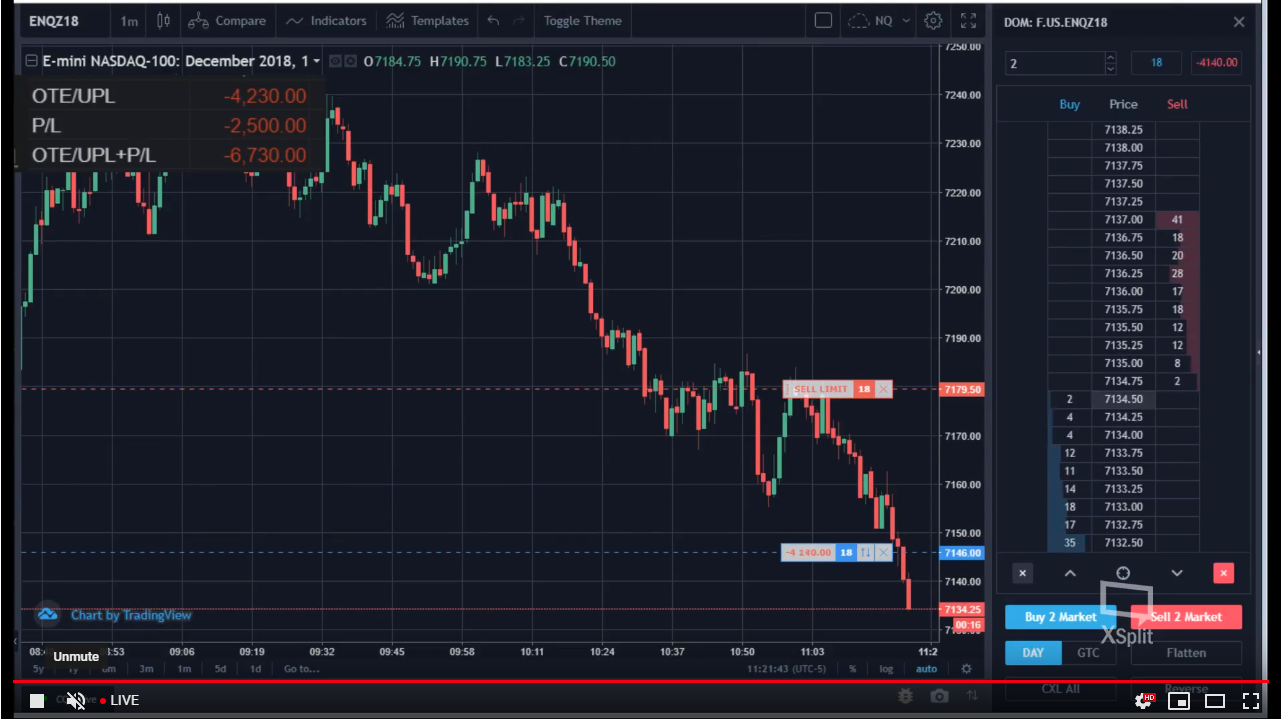This screenshot has width=1282, height=726.
Task: Make the video player fullscreen
Action: (x=1251, y=701)
